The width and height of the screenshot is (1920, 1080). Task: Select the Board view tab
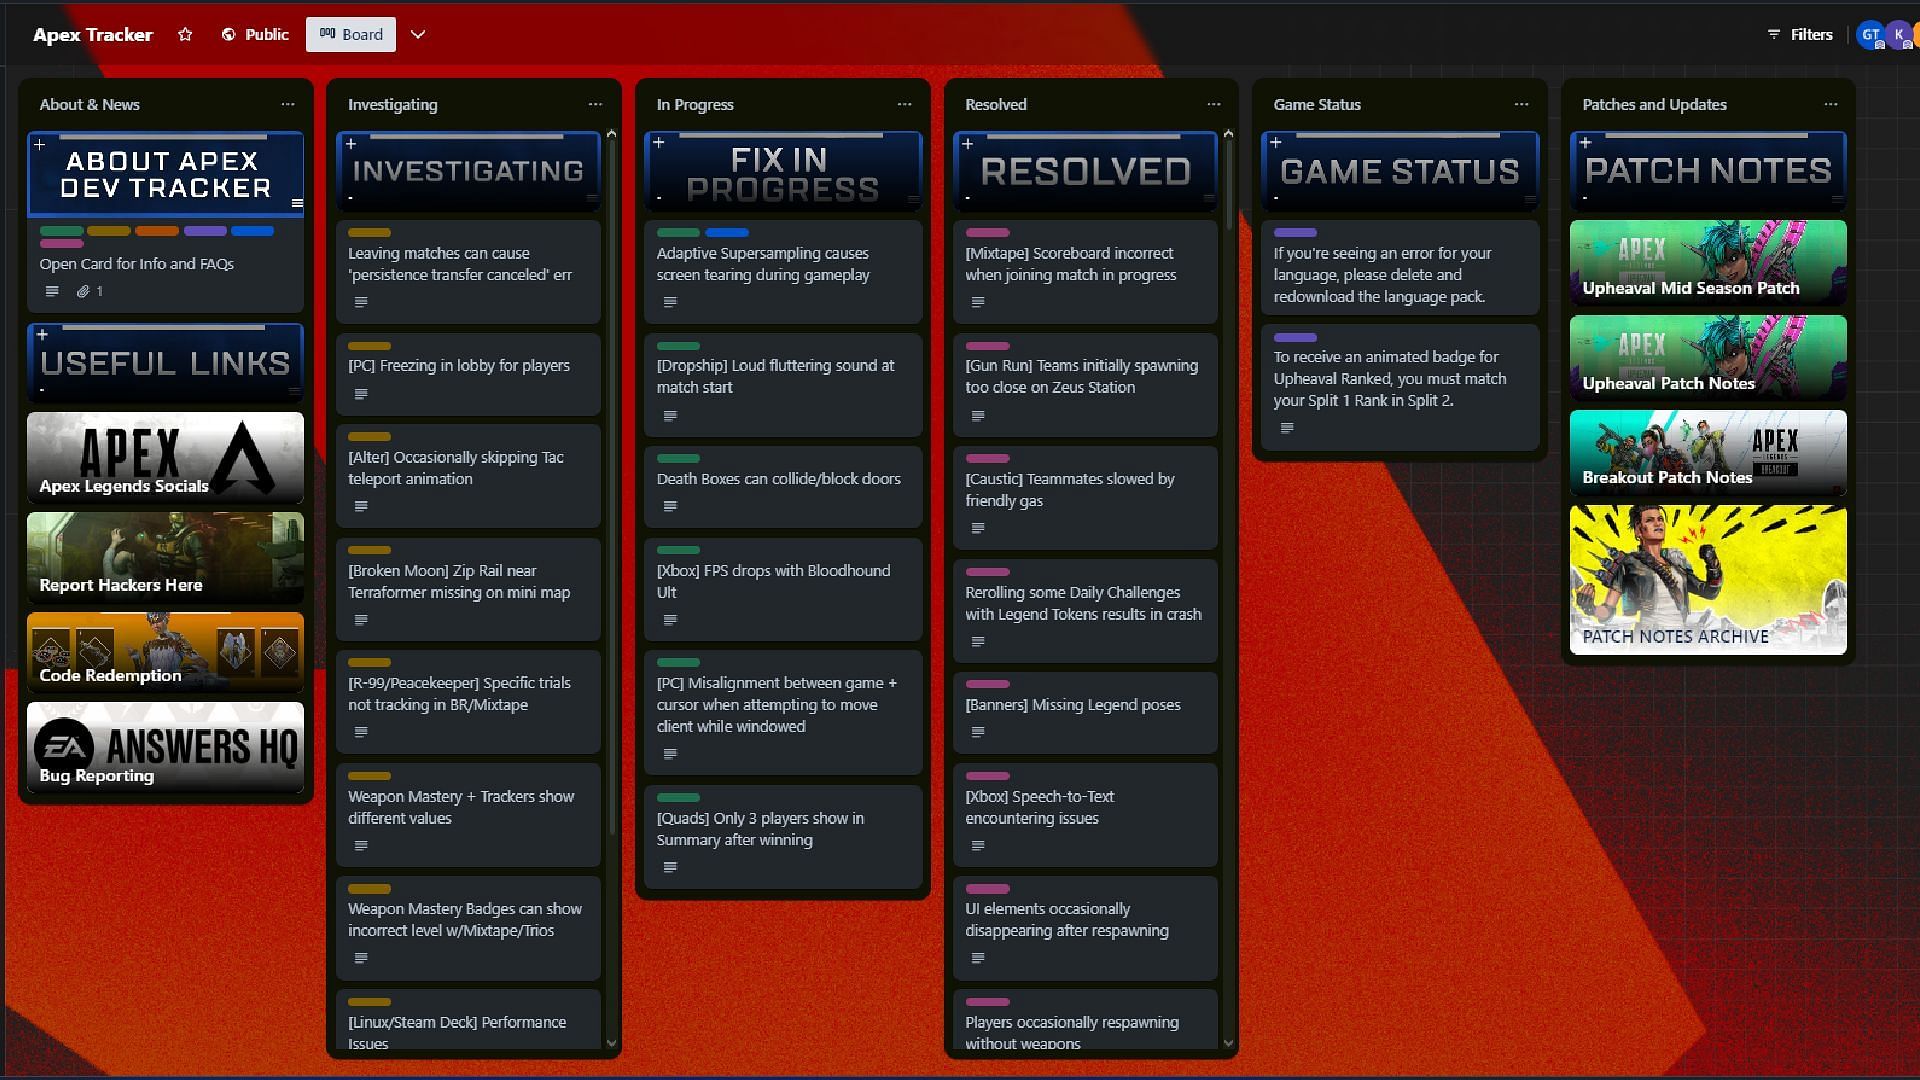point(351,34)
